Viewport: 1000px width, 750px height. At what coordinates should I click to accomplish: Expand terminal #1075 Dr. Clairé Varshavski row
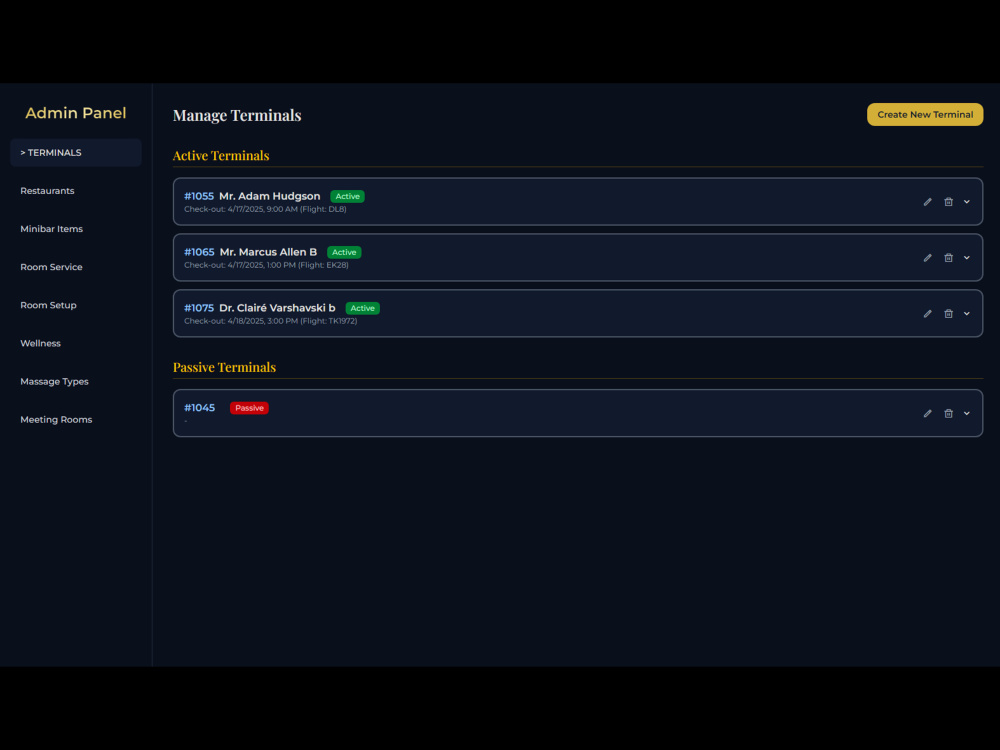coord(967,314)
